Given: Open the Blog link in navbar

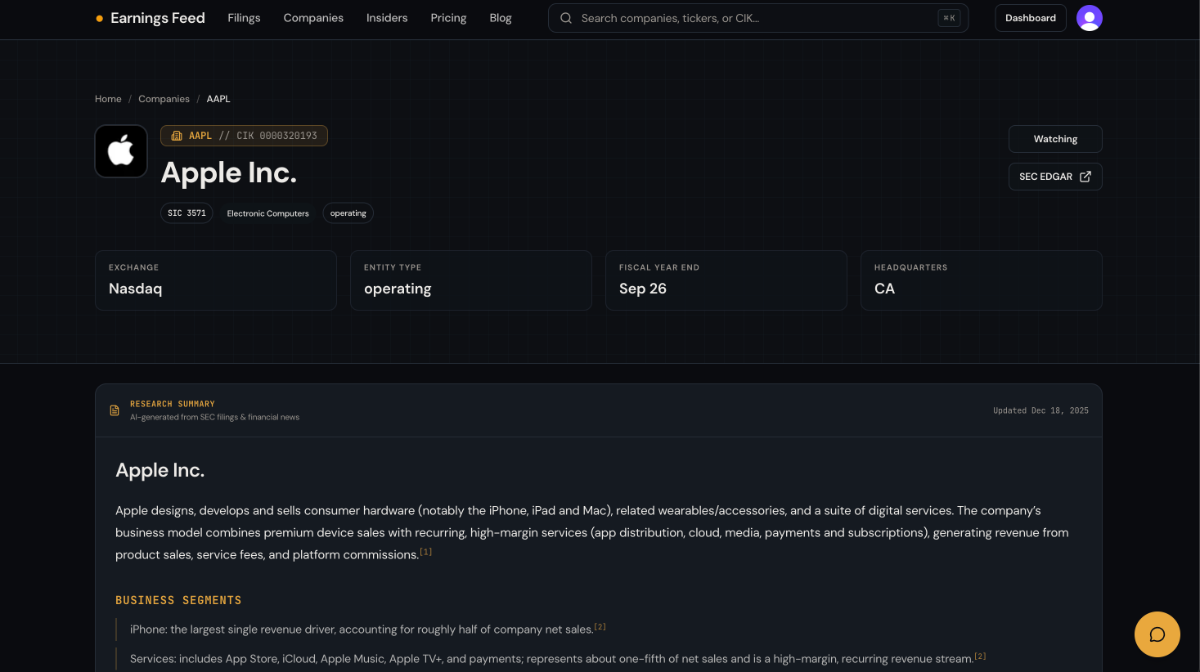Looking at the screenshot, I should tap(500, 18).
